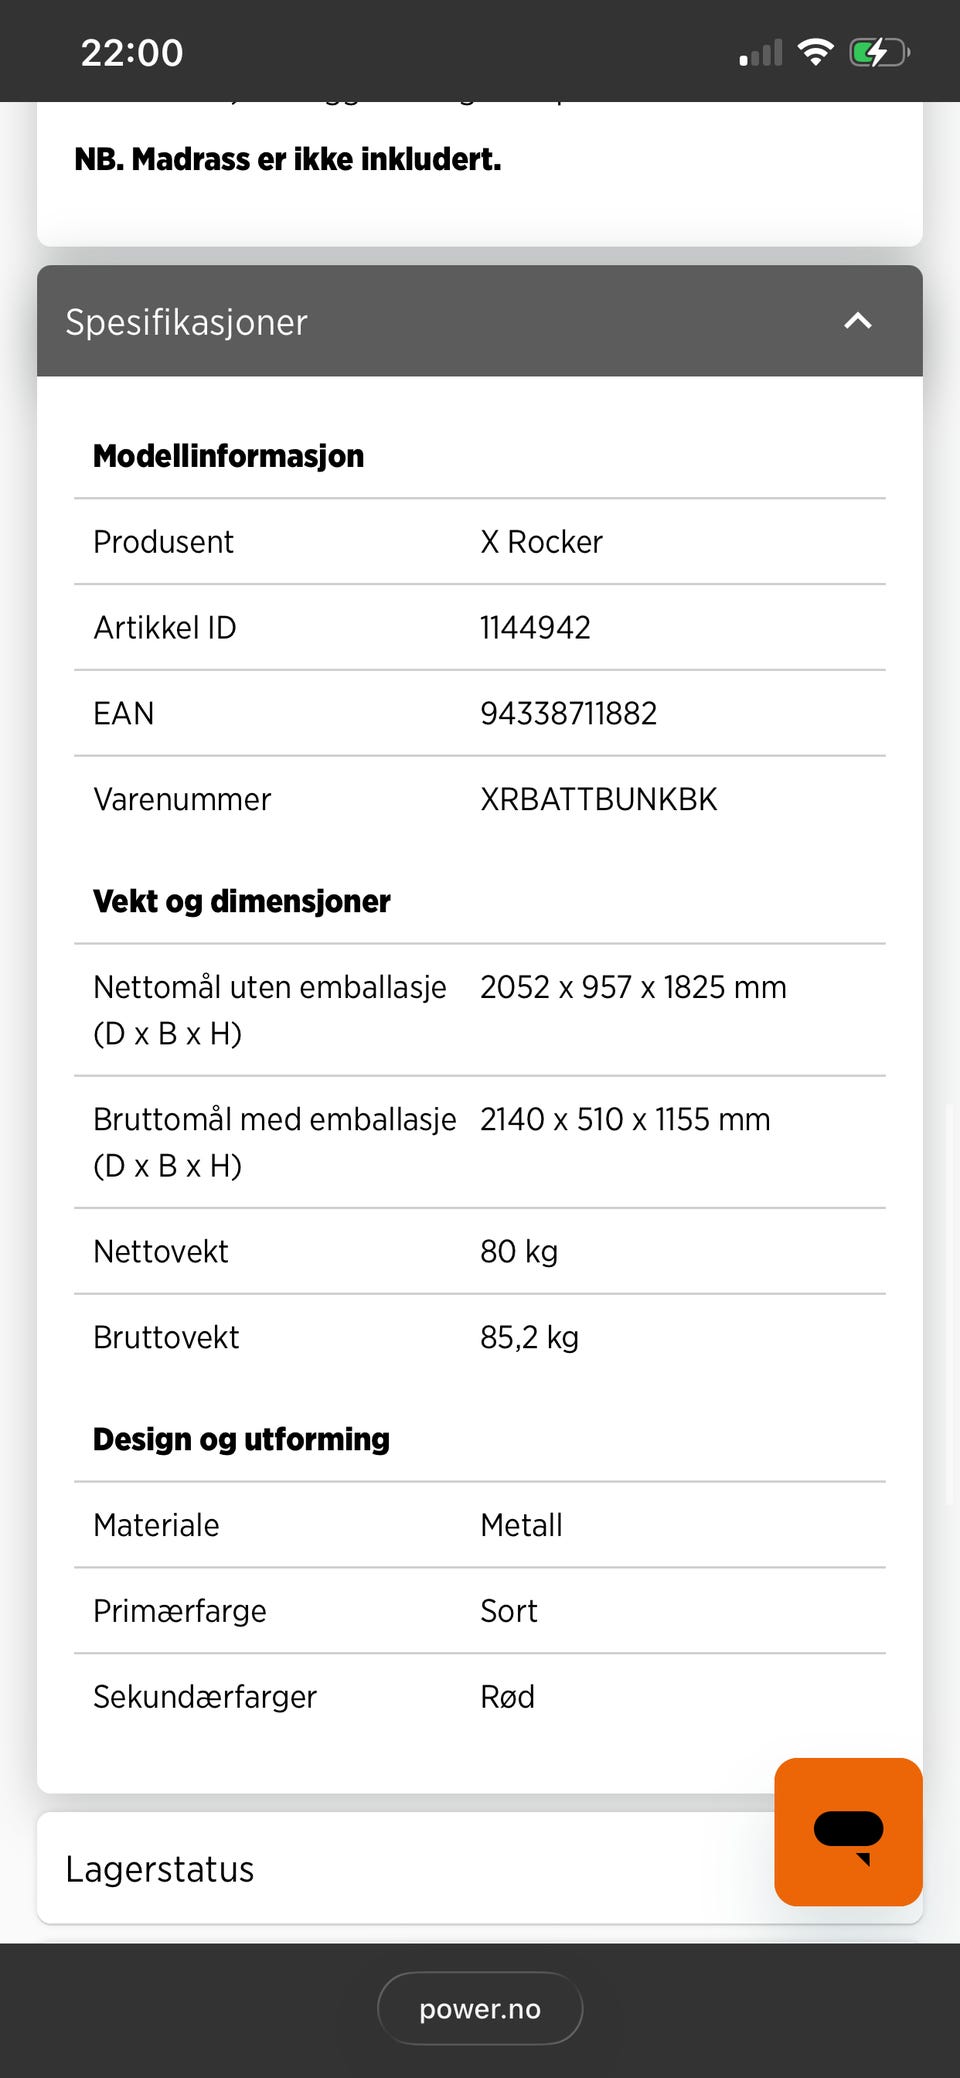Tap the Artikkel ID value 1144942

click(535, 627)
